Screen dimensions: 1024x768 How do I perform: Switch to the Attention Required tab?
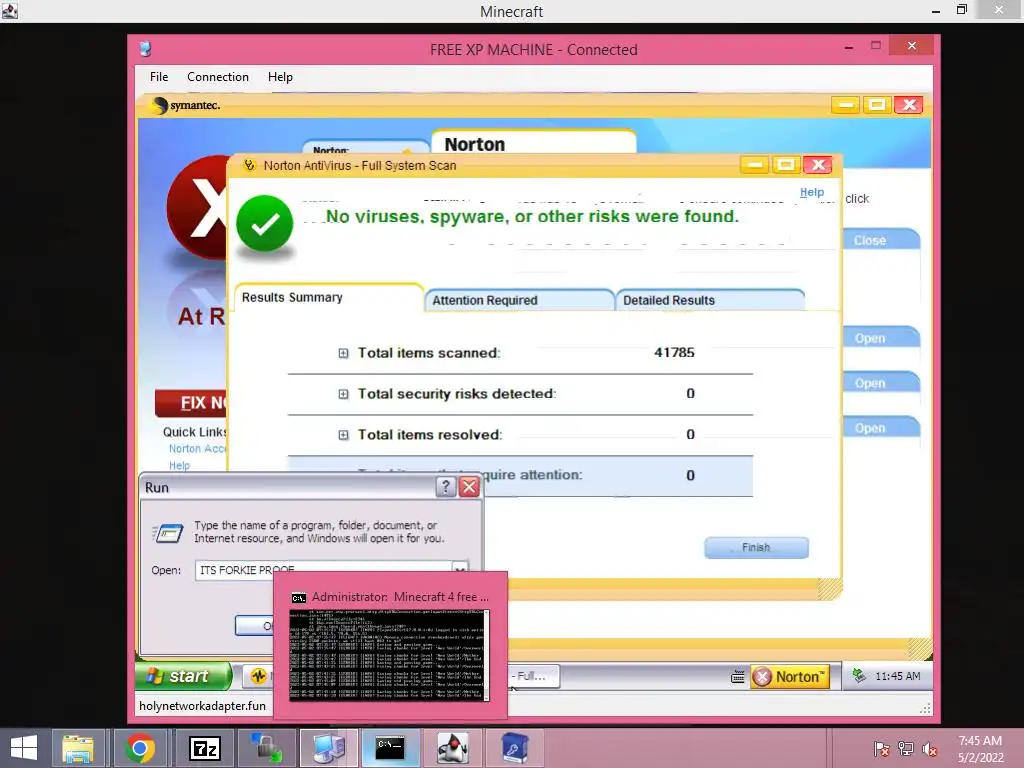pos(519,300)
